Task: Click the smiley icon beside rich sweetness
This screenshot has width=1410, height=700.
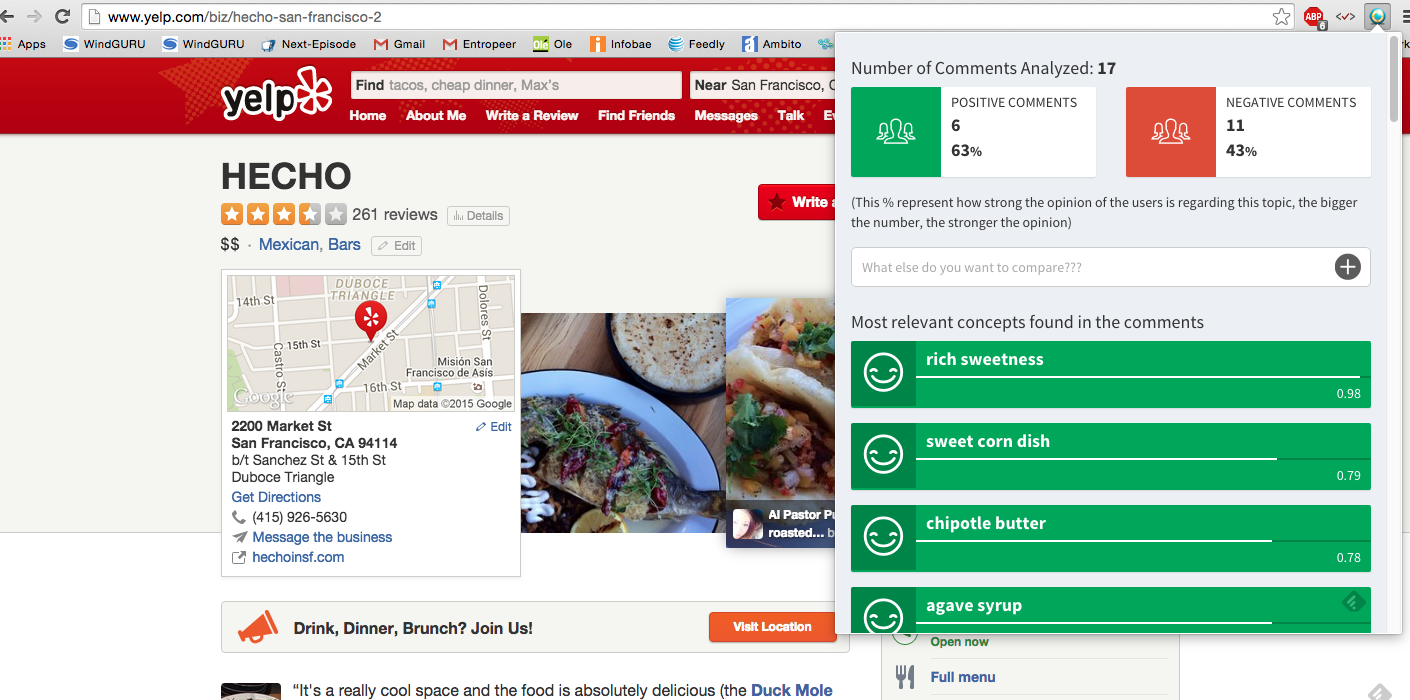Action: pos(883,374)
